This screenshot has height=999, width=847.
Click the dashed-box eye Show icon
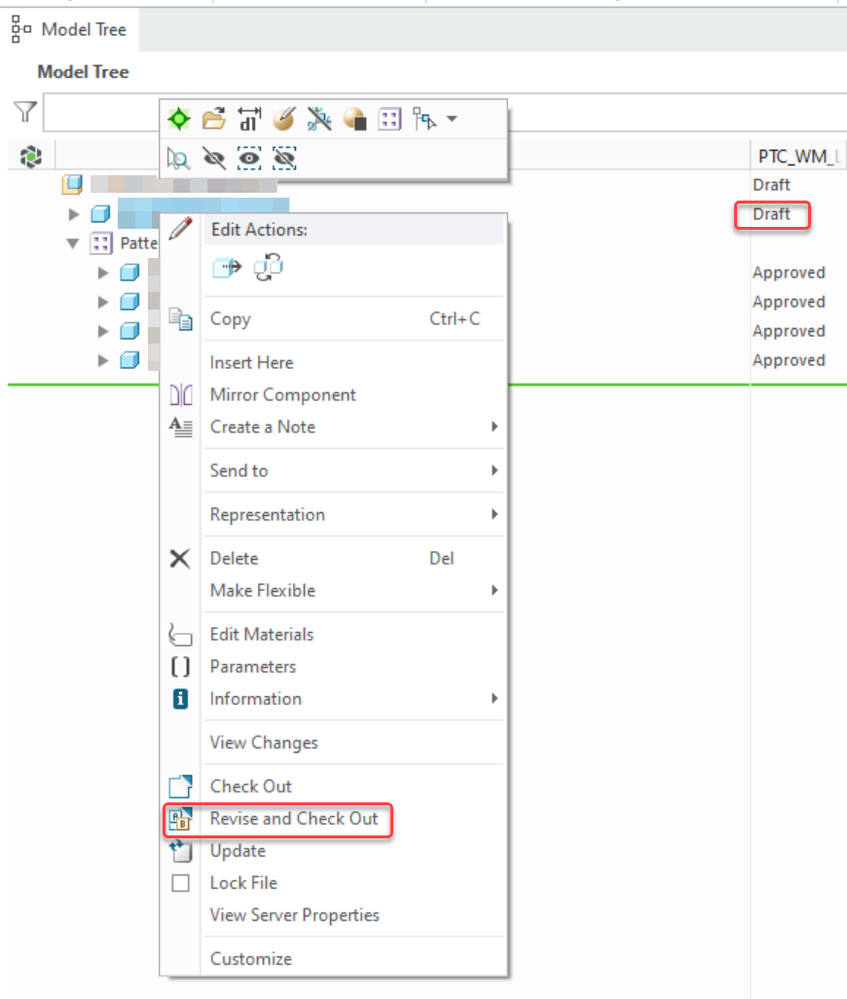249,158
